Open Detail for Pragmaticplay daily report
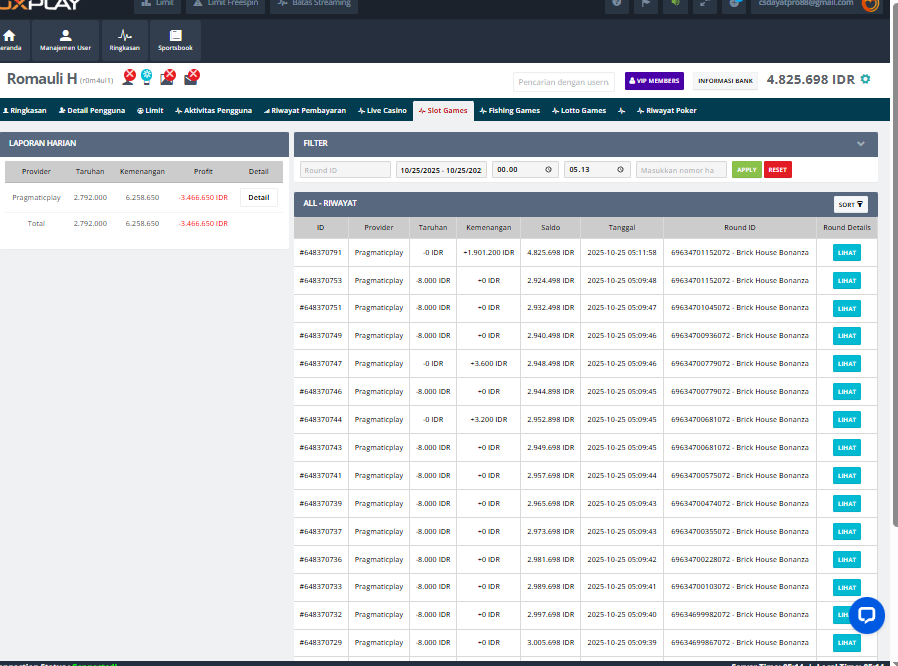 pos(259,198)
